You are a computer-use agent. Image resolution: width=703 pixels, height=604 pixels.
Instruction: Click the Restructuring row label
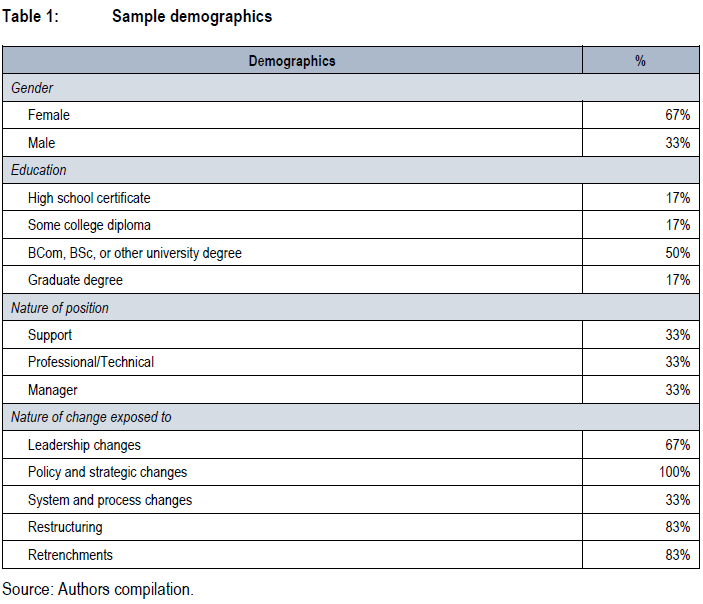click(65, 527)
